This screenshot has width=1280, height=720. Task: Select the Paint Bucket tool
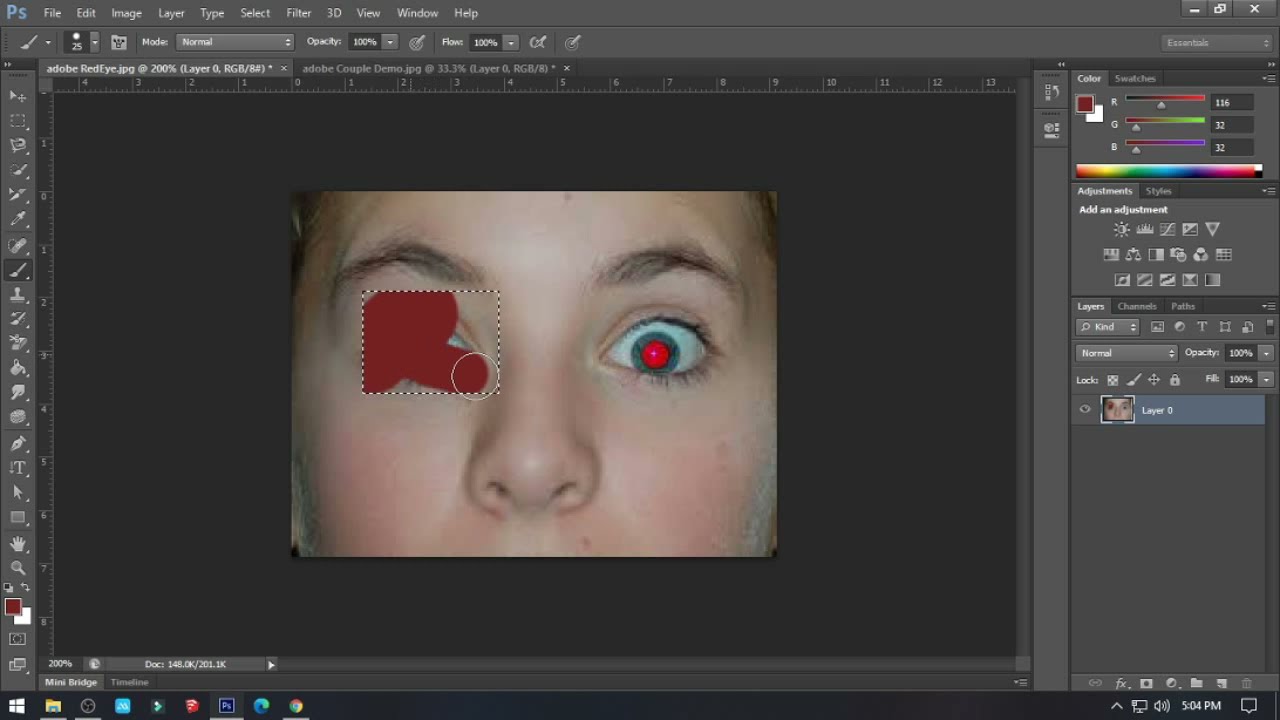click(18, 369)
